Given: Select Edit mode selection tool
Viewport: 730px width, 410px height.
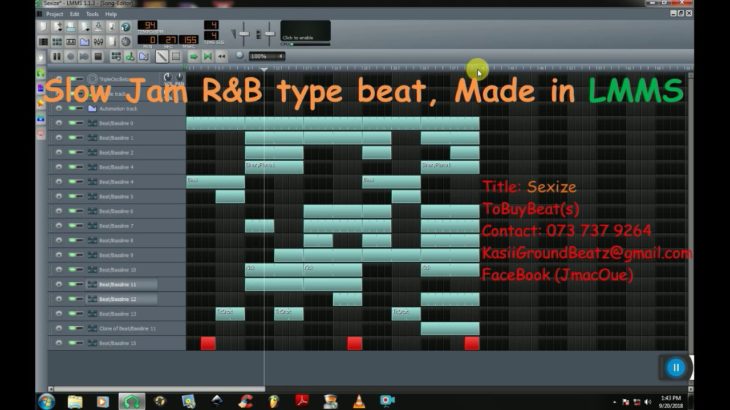Looking at the screenshot, I should [176, 57].
